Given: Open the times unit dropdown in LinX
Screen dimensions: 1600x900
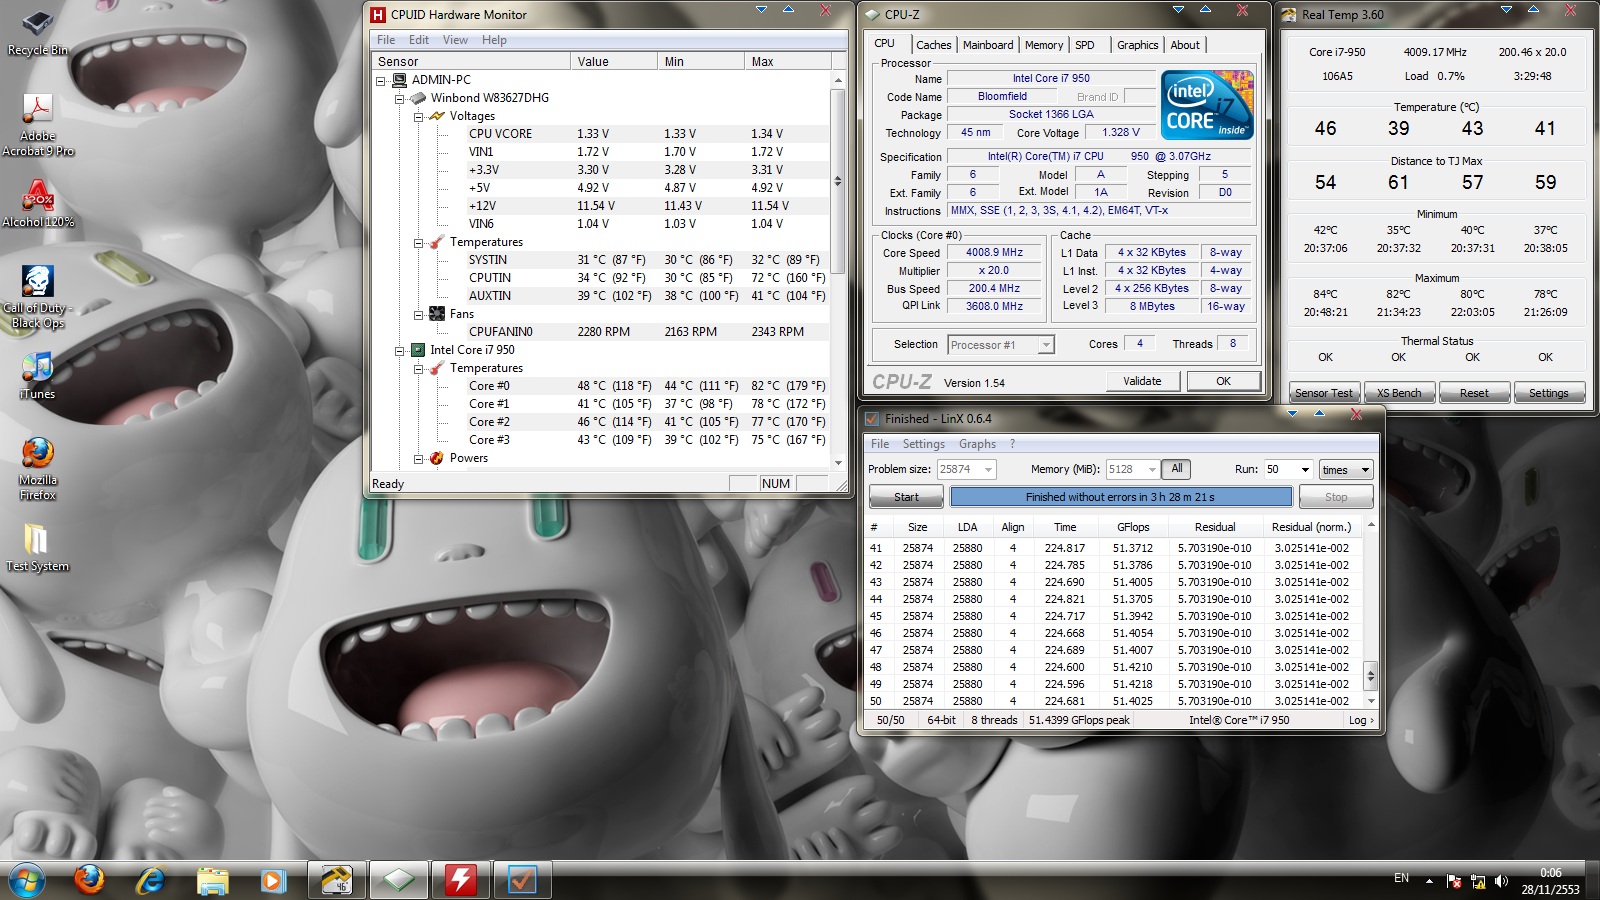Looking at the screenshot, I should tap(1364, 469).
